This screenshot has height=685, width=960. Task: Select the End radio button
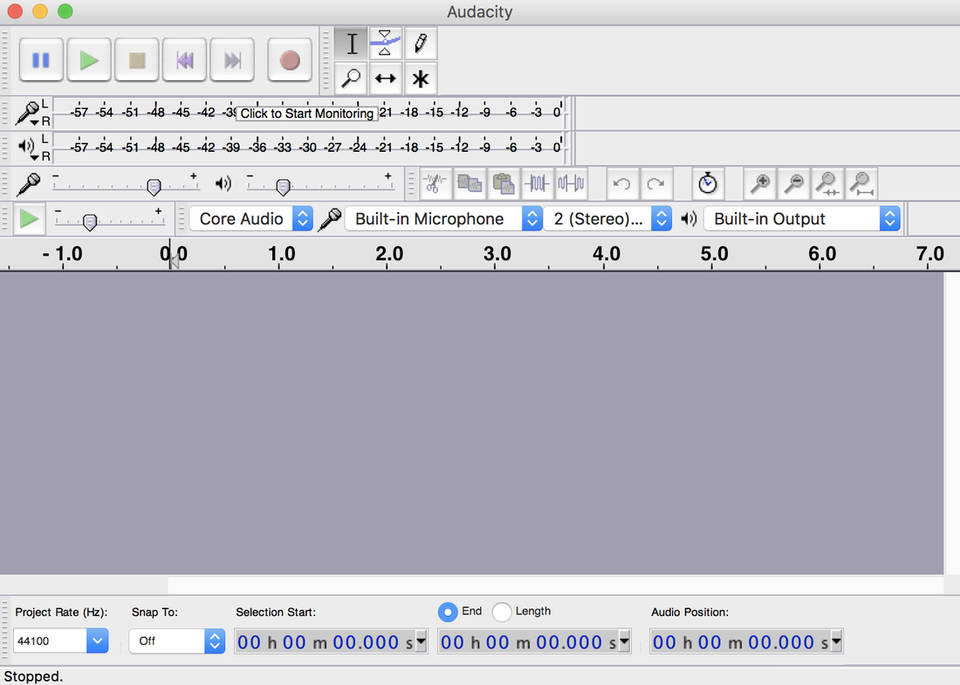[448, 611]
